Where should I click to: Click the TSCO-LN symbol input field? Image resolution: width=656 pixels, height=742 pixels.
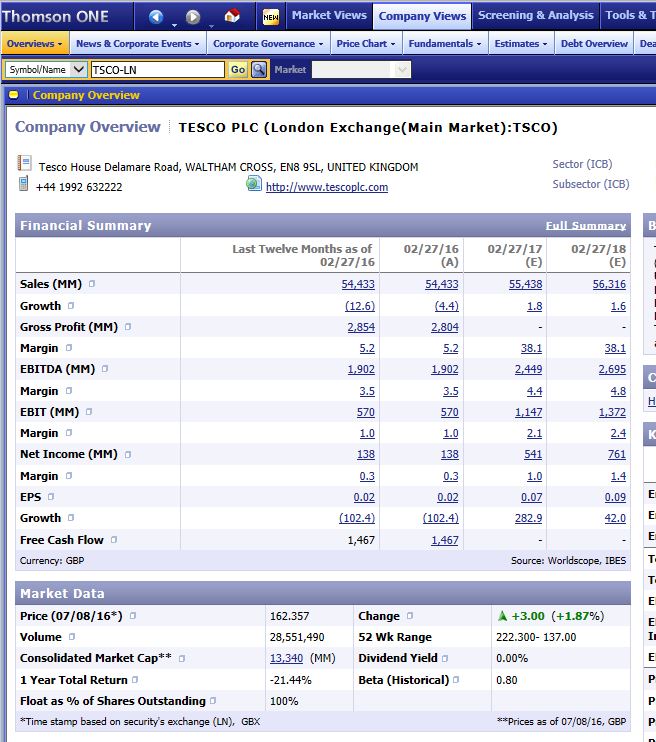157,70
